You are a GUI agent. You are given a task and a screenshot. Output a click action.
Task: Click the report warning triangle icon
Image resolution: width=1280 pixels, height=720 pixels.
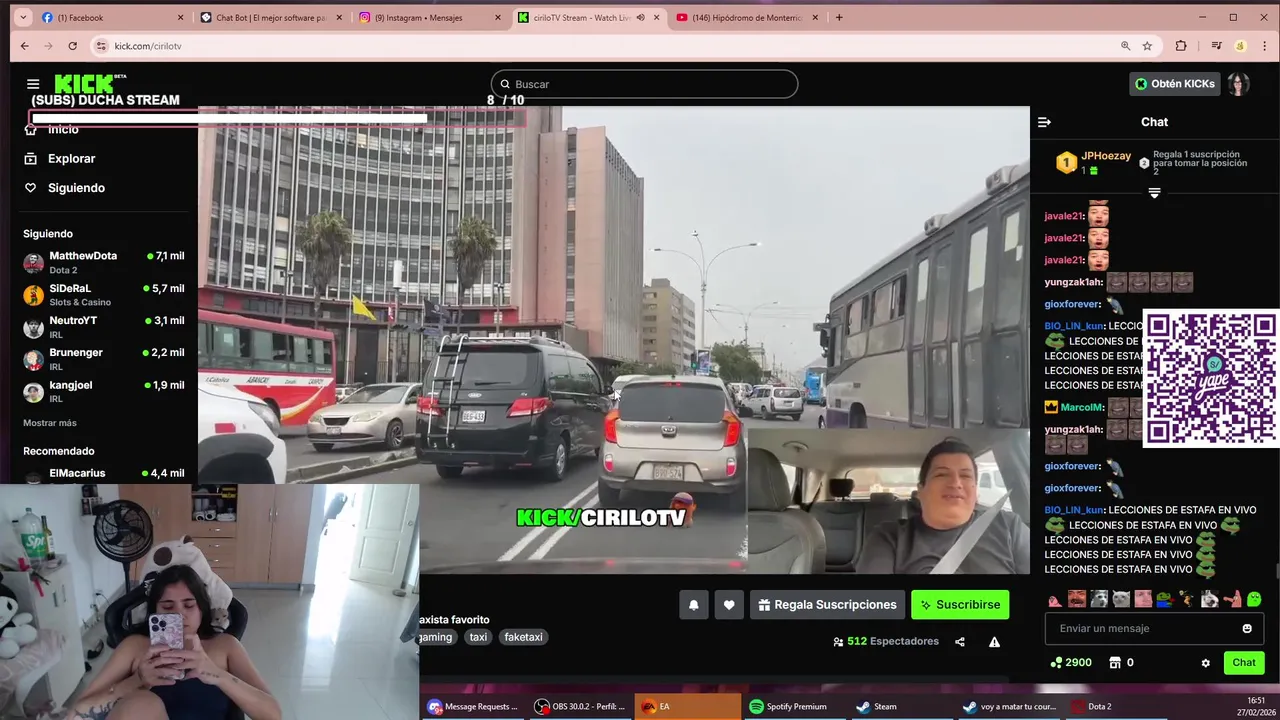pyautogui.click(x=994, y=642)
